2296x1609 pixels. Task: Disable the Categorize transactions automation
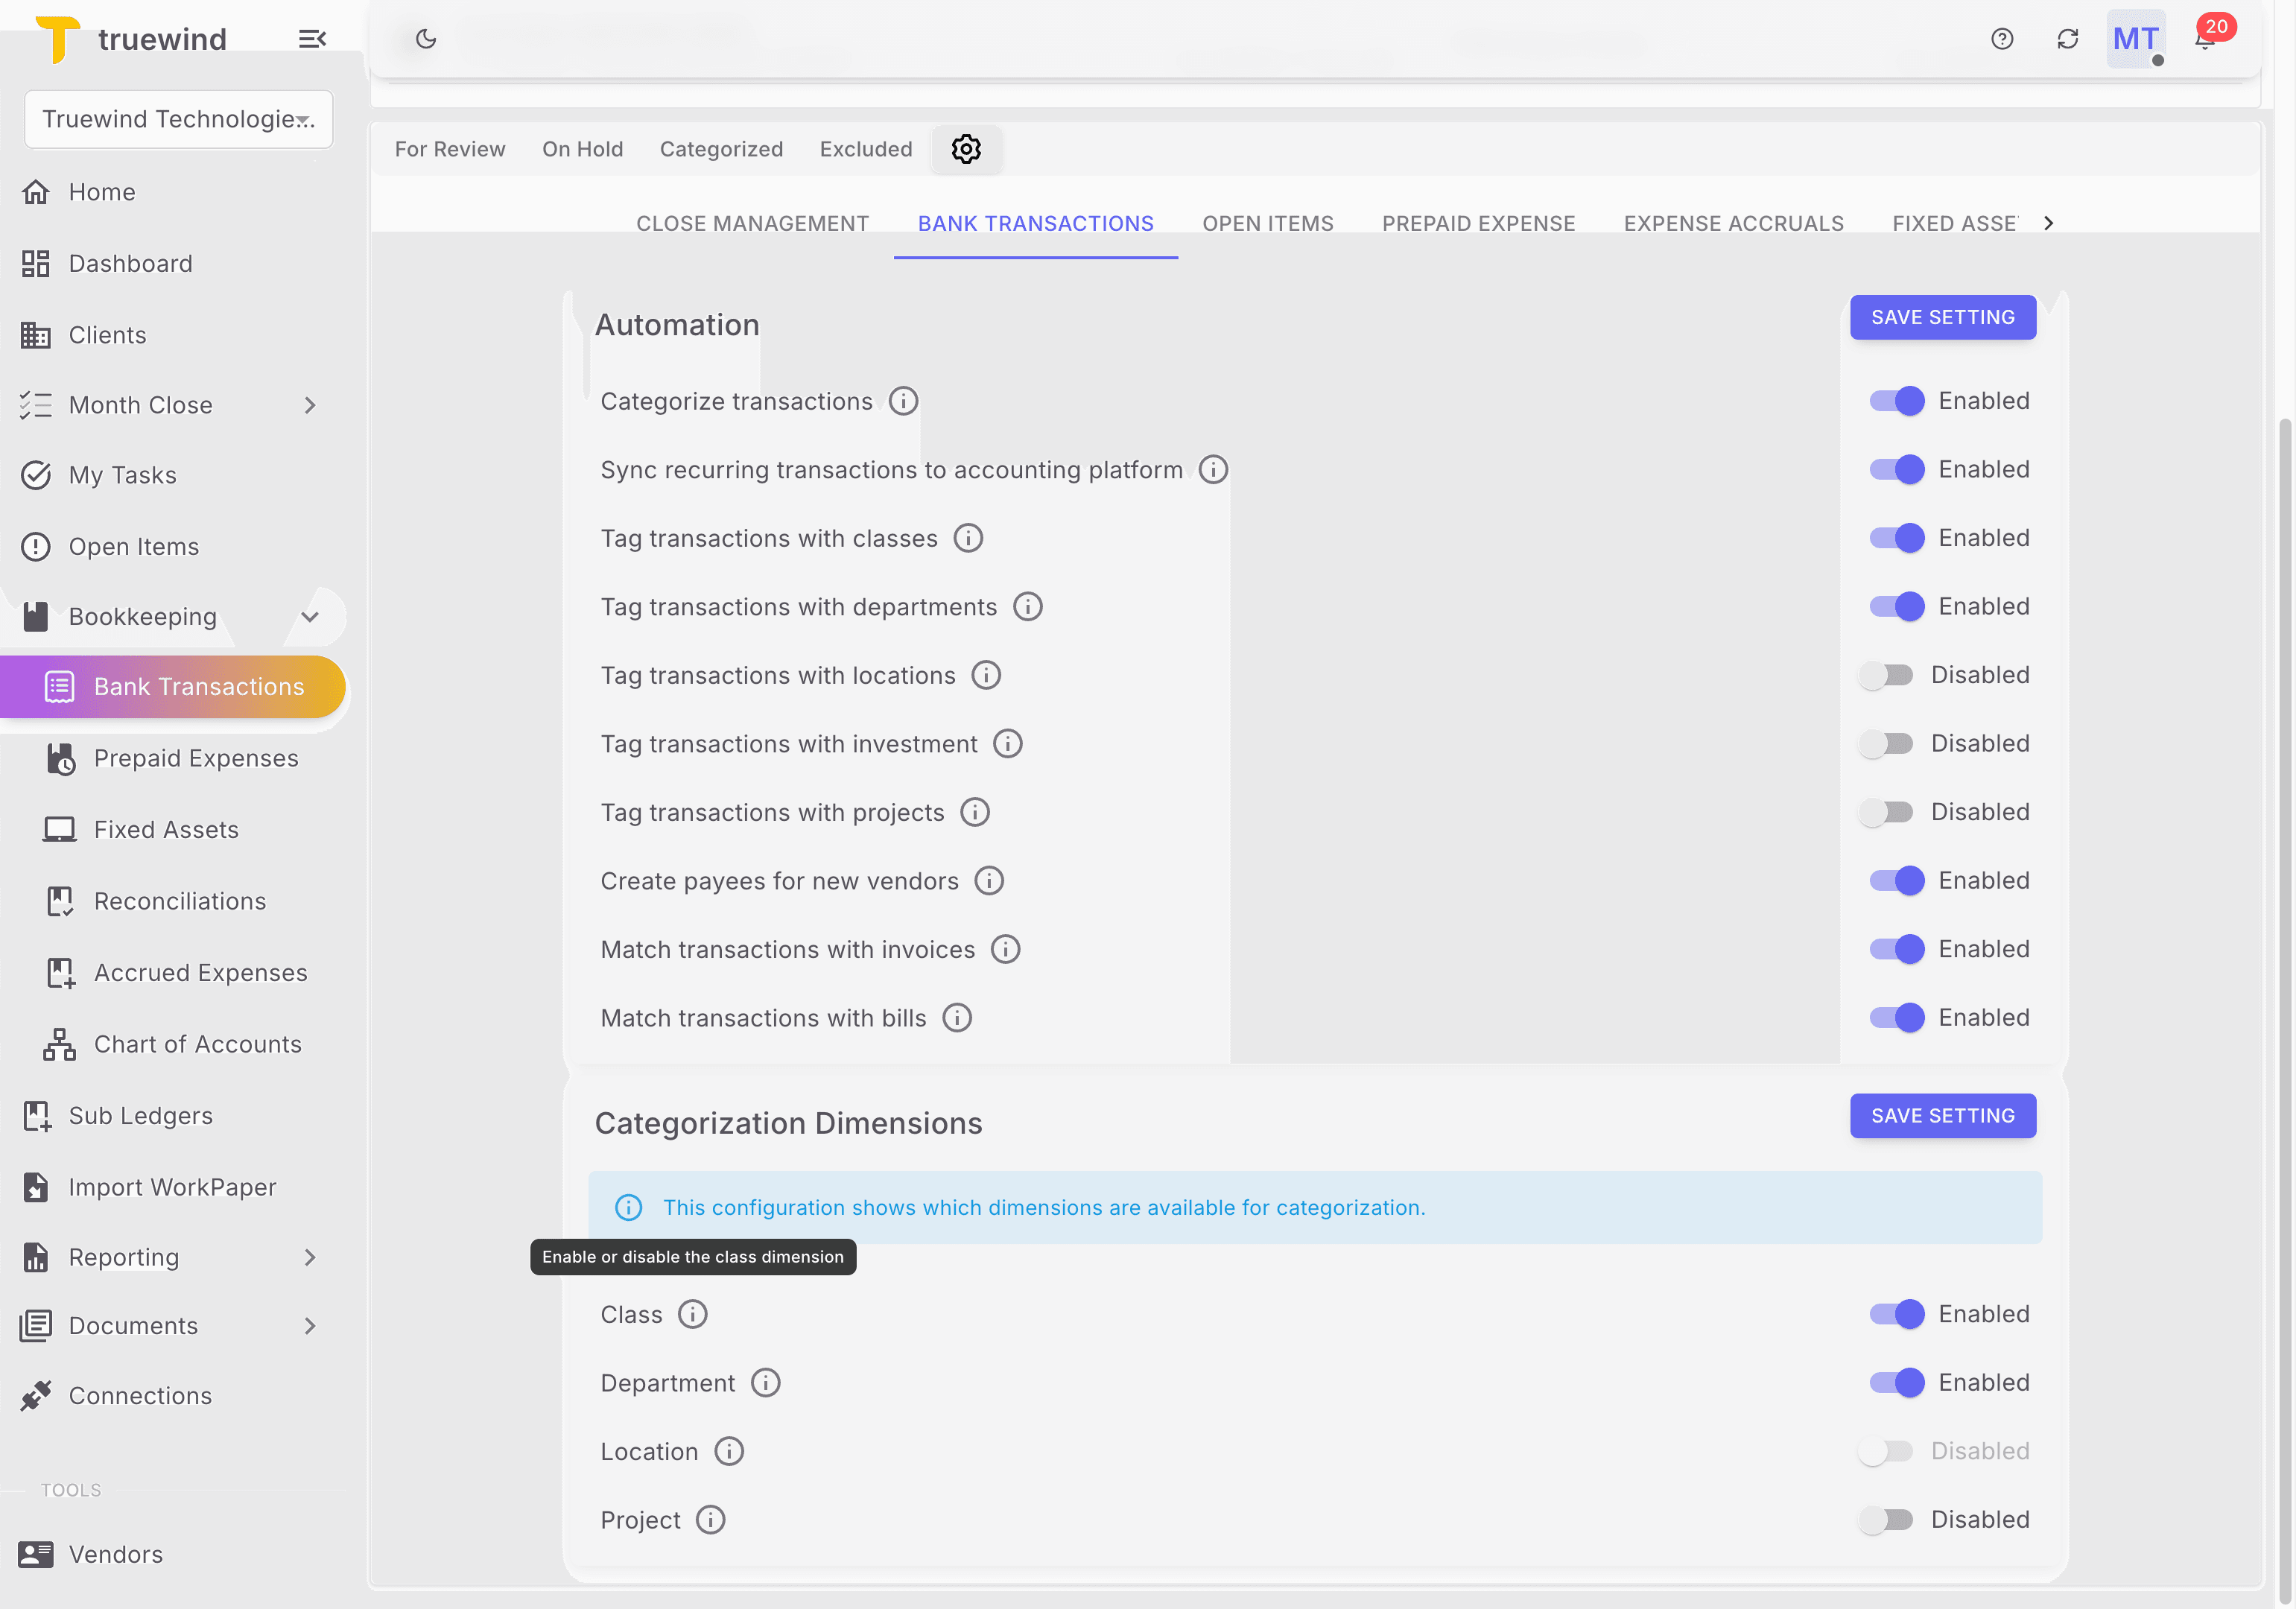1896,400
